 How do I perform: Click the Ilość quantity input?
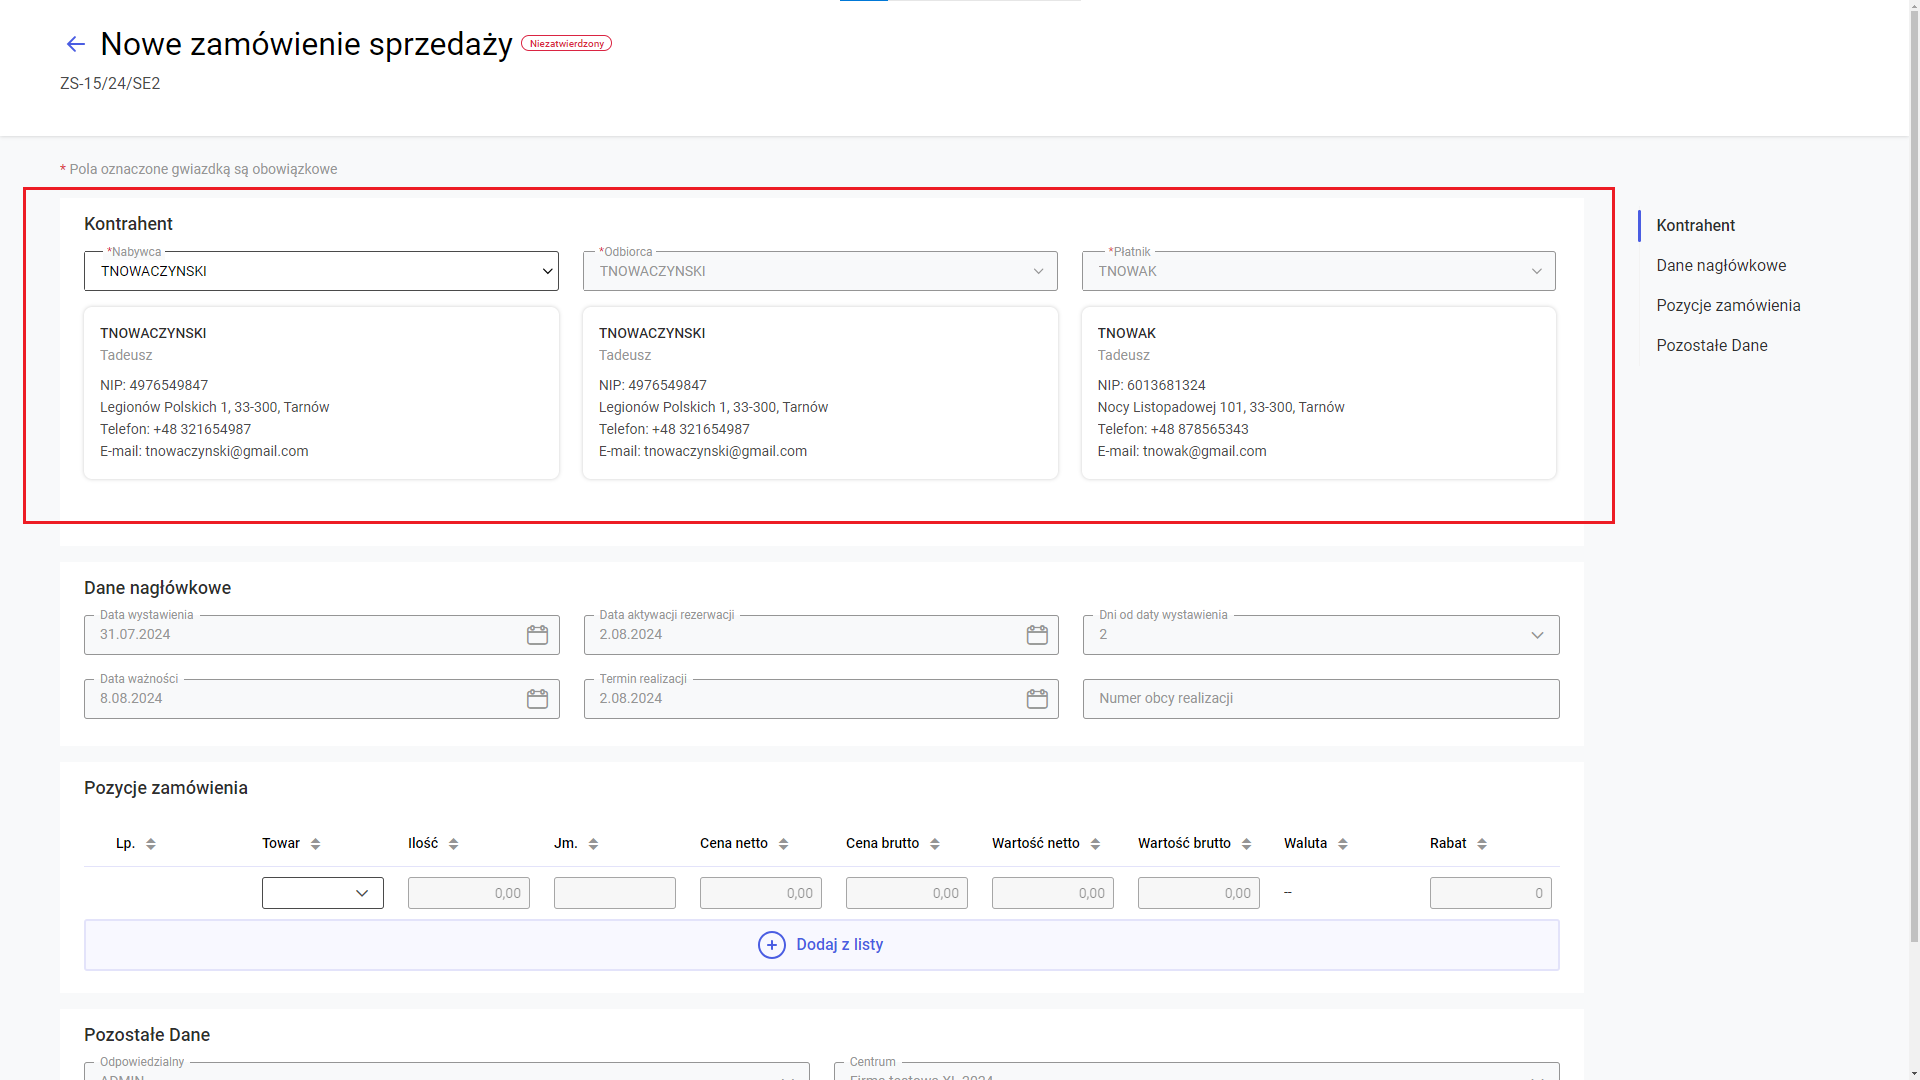tap(469, 893)
